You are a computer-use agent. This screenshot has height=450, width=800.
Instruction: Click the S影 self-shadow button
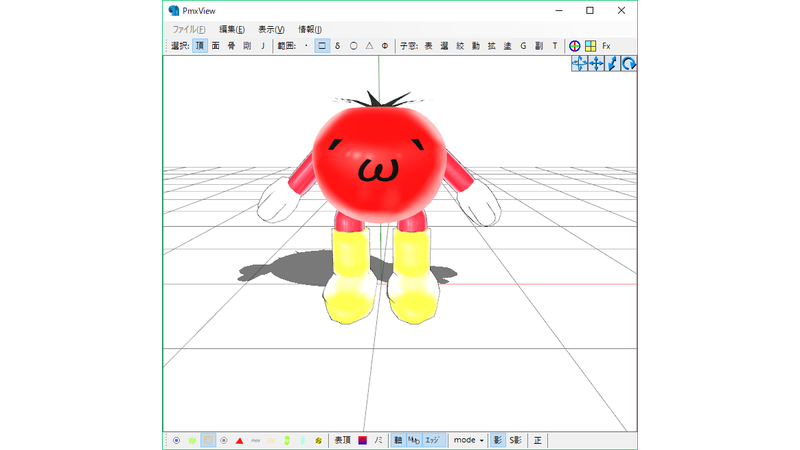tap(515, 440)
